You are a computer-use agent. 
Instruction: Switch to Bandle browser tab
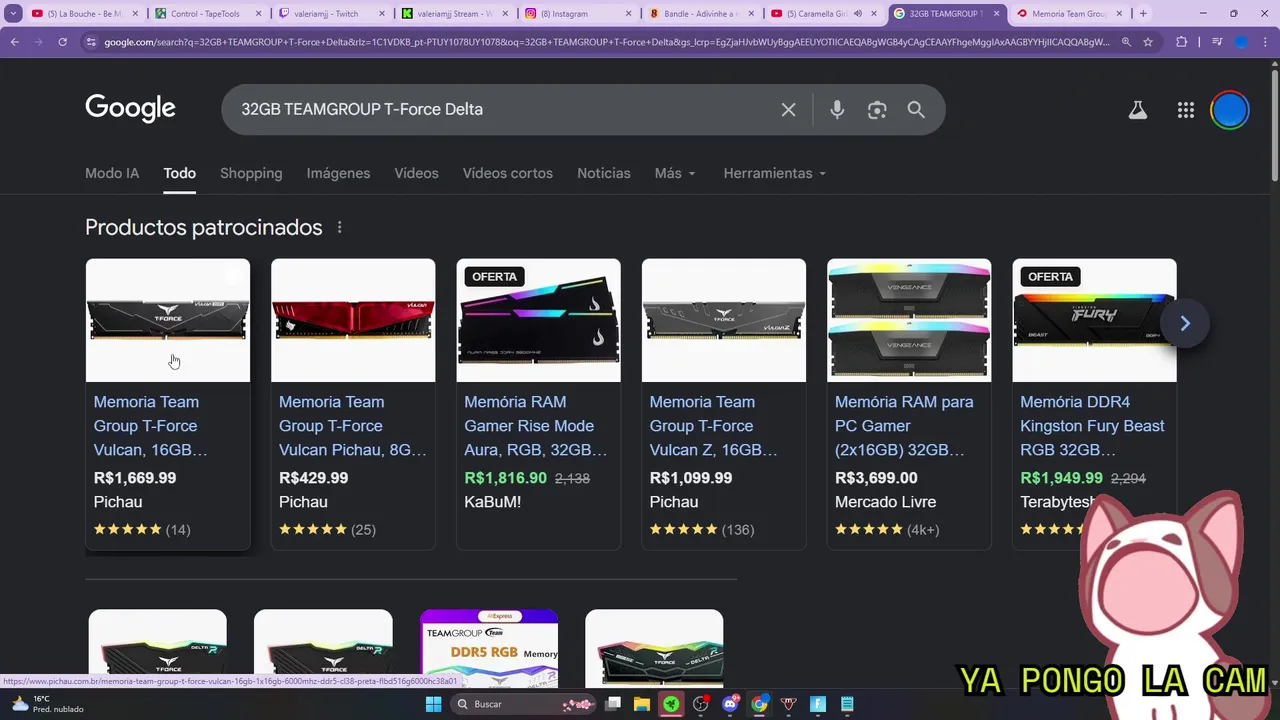point(702,13)
